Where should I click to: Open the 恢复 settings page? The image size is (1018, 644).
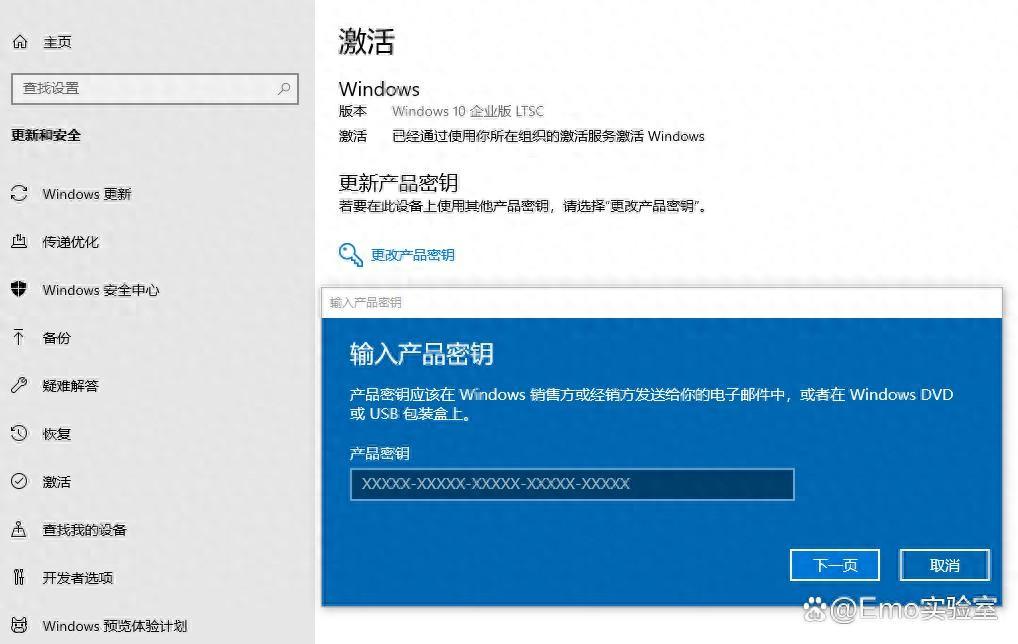(x=56, y=434)
